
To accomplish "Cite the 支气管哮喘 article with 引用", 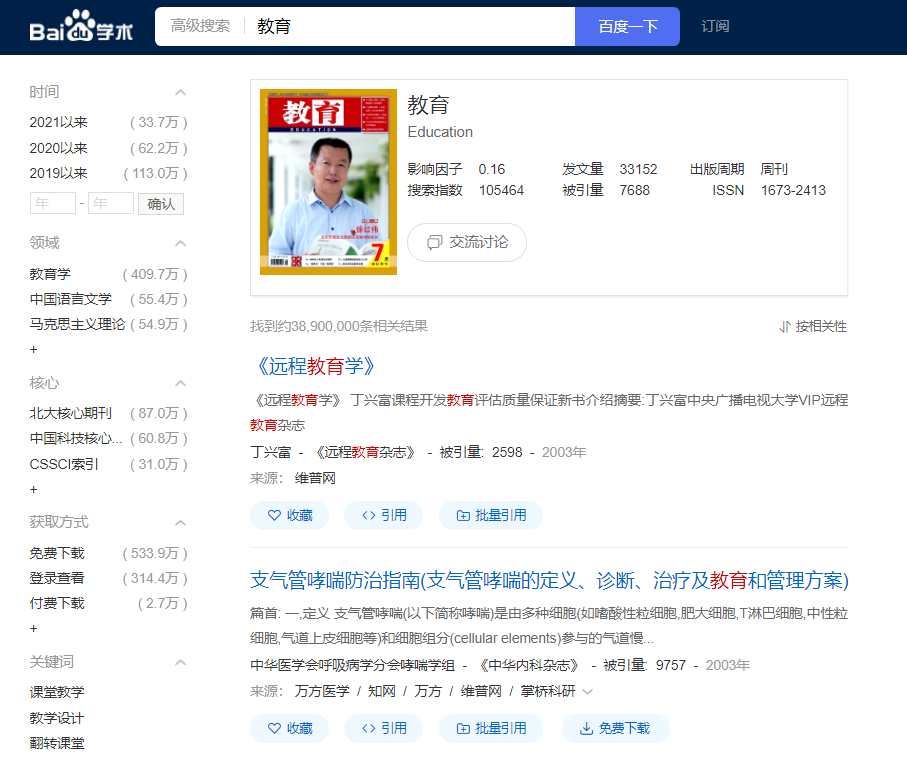I will 384,728.
